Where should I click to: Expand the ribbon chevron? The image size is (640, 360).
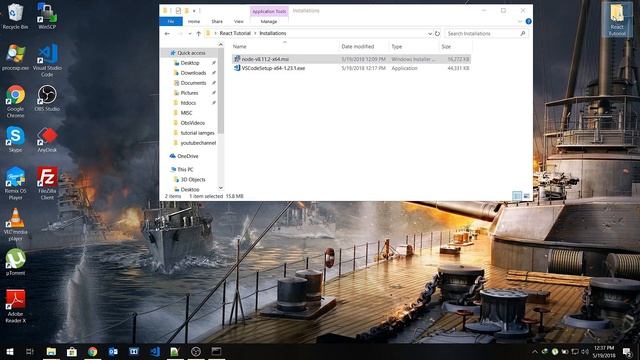coord(520,21)
